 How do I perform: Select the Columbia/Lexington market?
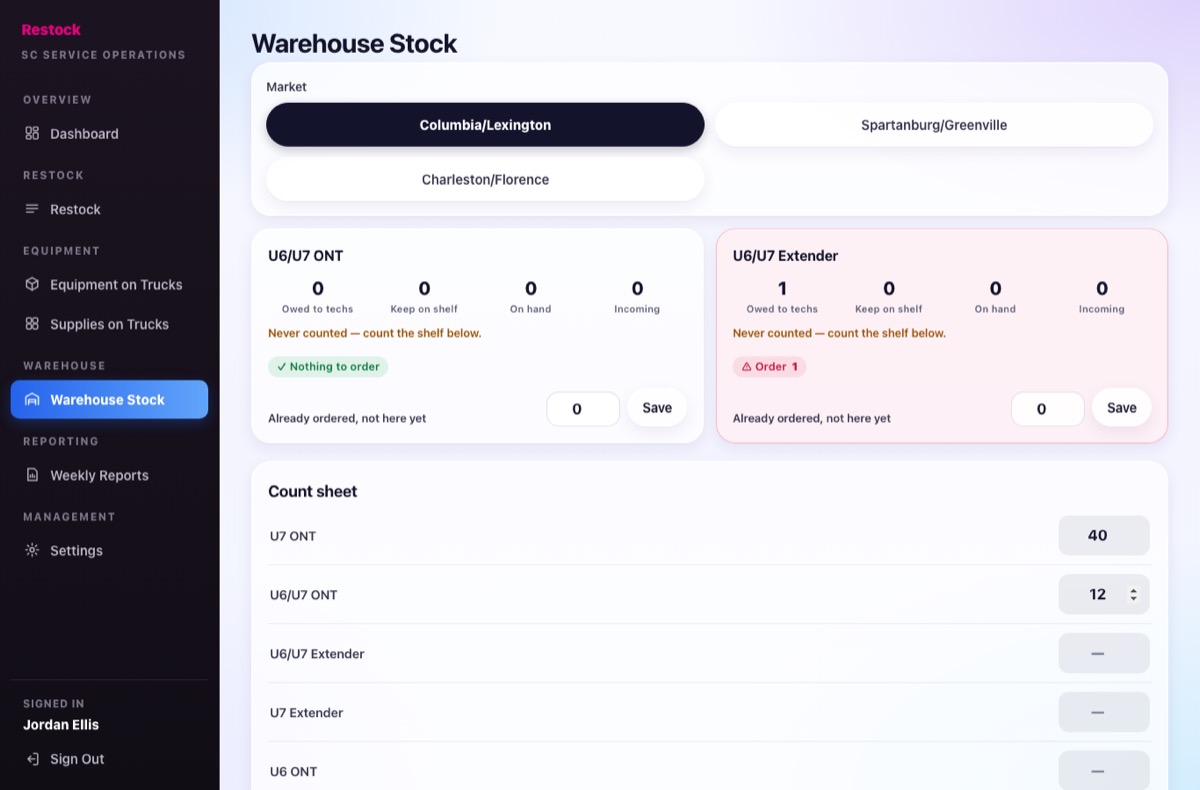click(485, 125)
